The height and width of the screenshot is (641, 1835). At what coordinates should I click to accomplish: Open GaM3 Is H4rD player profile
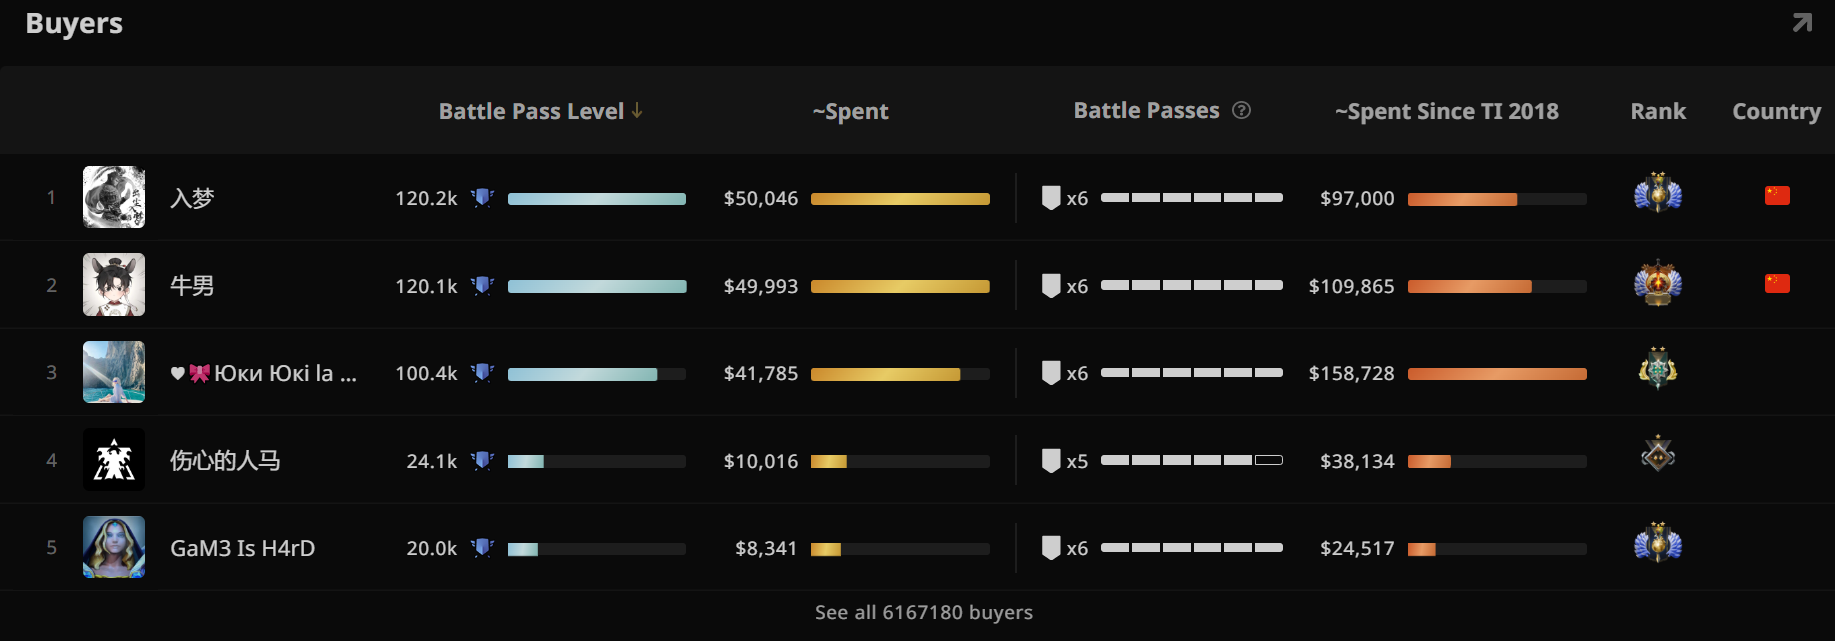(x=242, y=548)
